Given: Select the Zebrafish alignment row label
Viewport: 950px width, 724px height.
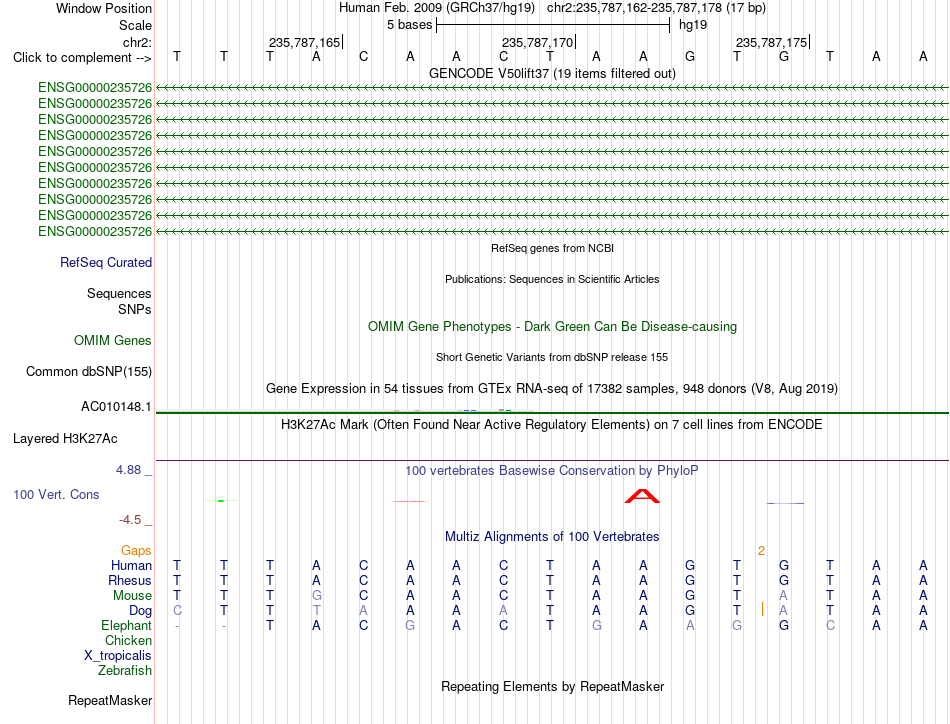Looking at the screenshot, I should 125,671.
